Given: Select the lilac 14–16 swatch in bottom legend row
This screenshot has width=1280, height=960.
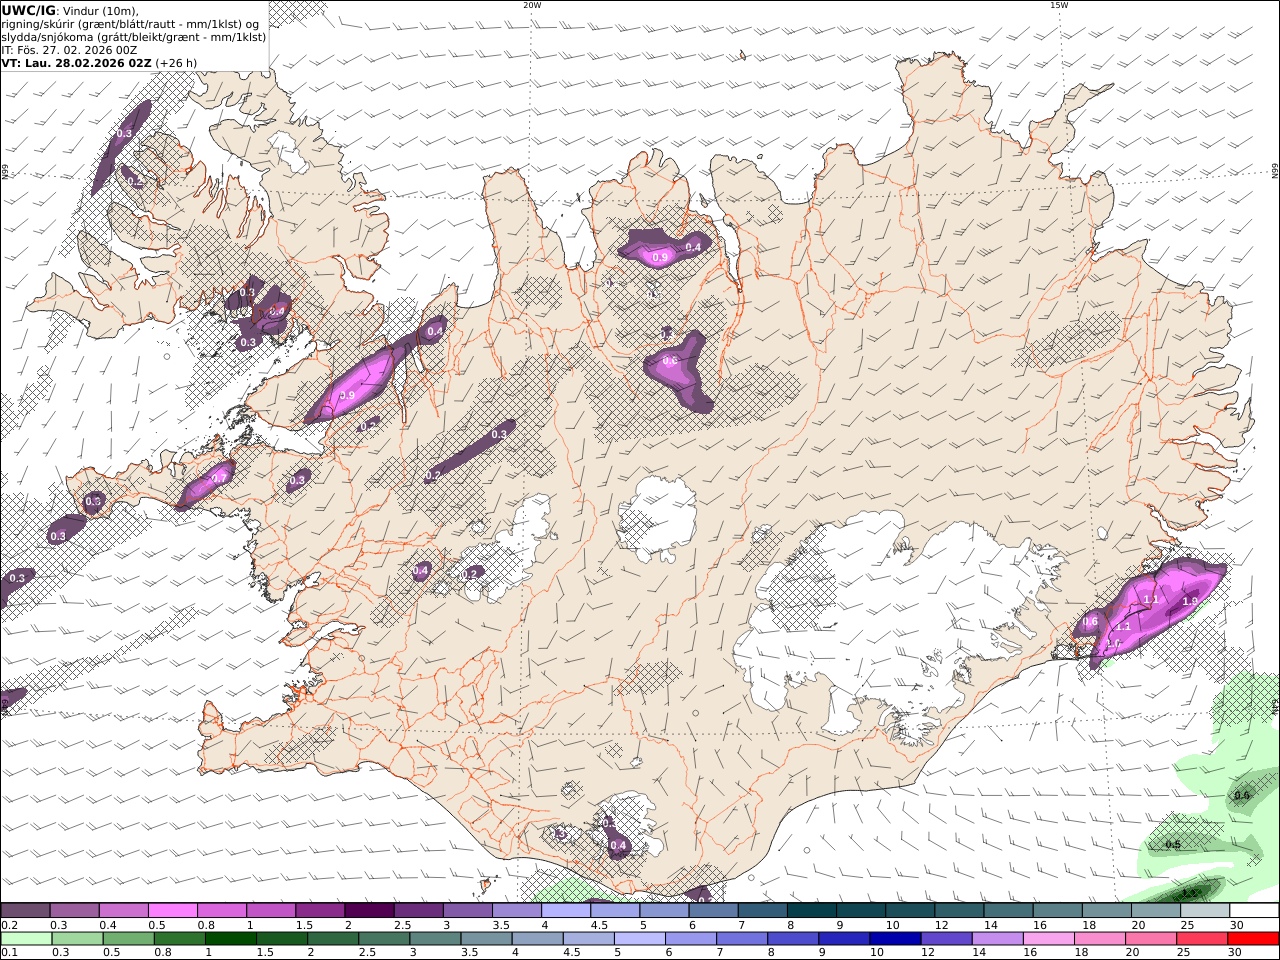Looking at the screenshot, I should point(997,939).
